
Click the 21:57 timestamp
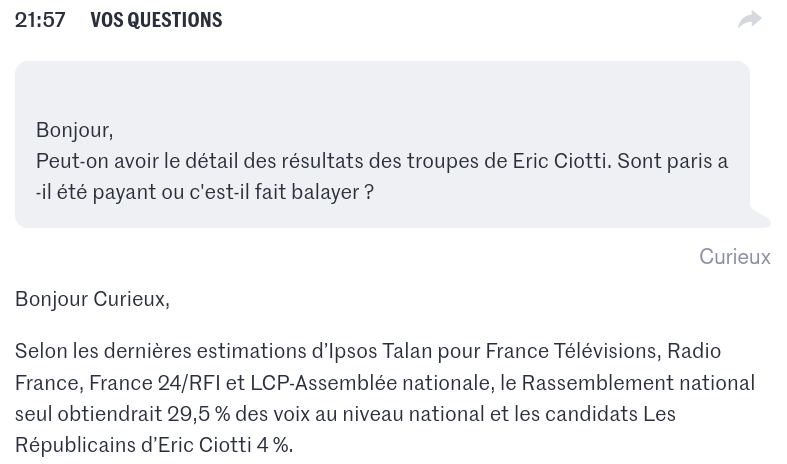click(x=40, y=20)
